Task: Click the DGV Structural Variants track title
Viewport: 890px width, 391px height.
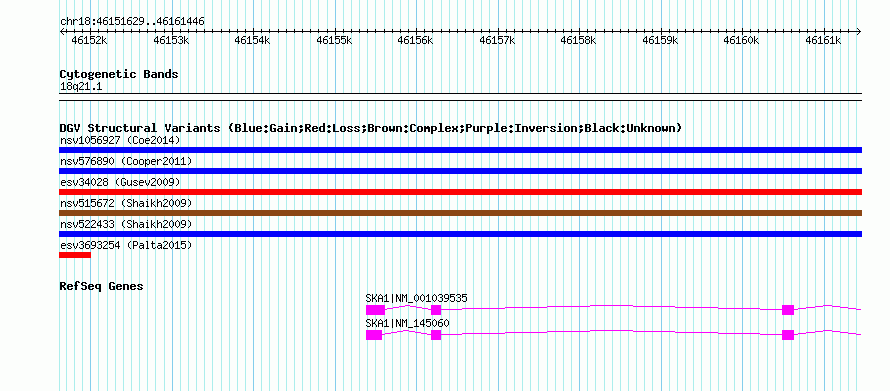Action: point(371,128)
